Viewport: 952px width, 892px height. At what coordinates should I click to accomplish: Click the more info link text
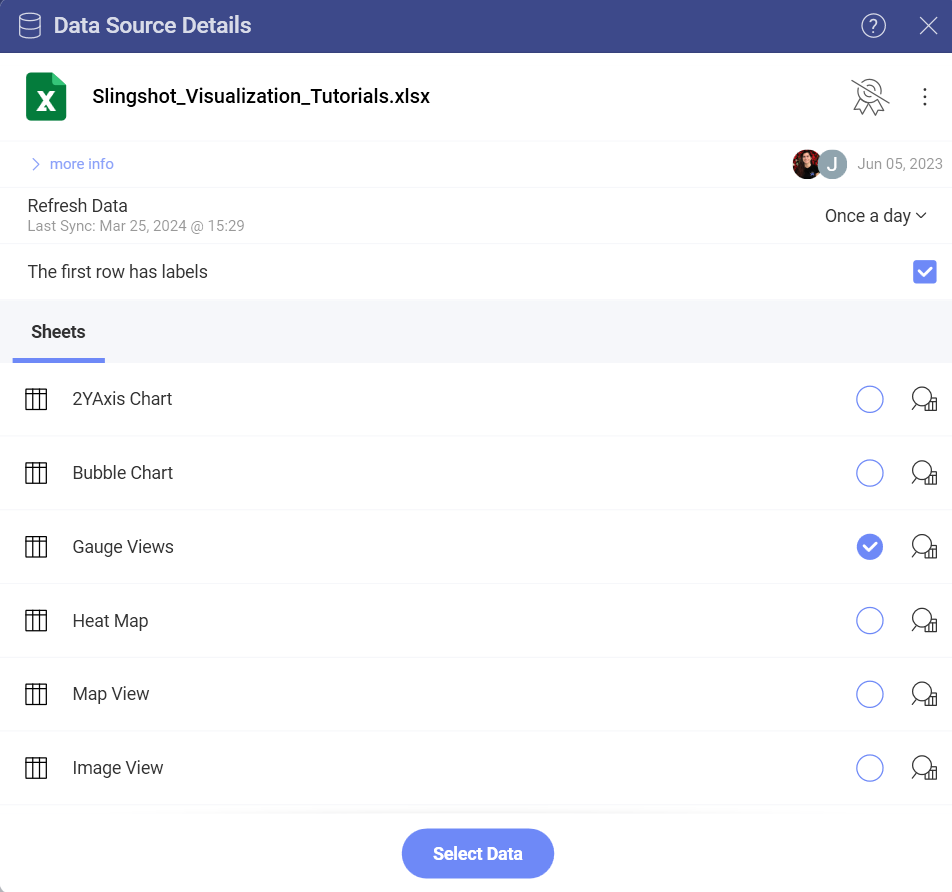[81, 164]
